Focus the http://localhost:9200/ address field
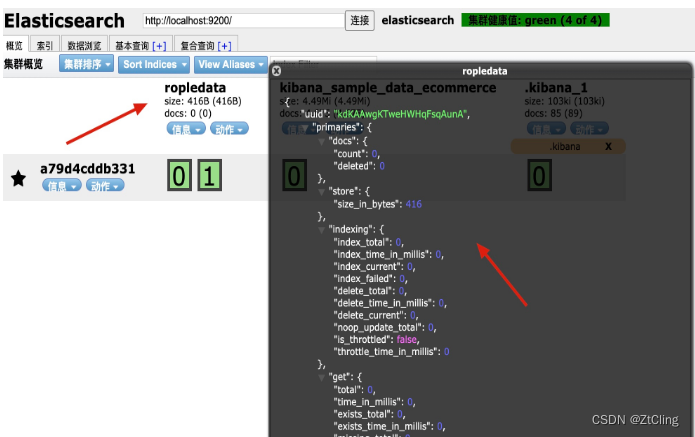695x437 pixels. pyautogui.click(x=243, y=20)
